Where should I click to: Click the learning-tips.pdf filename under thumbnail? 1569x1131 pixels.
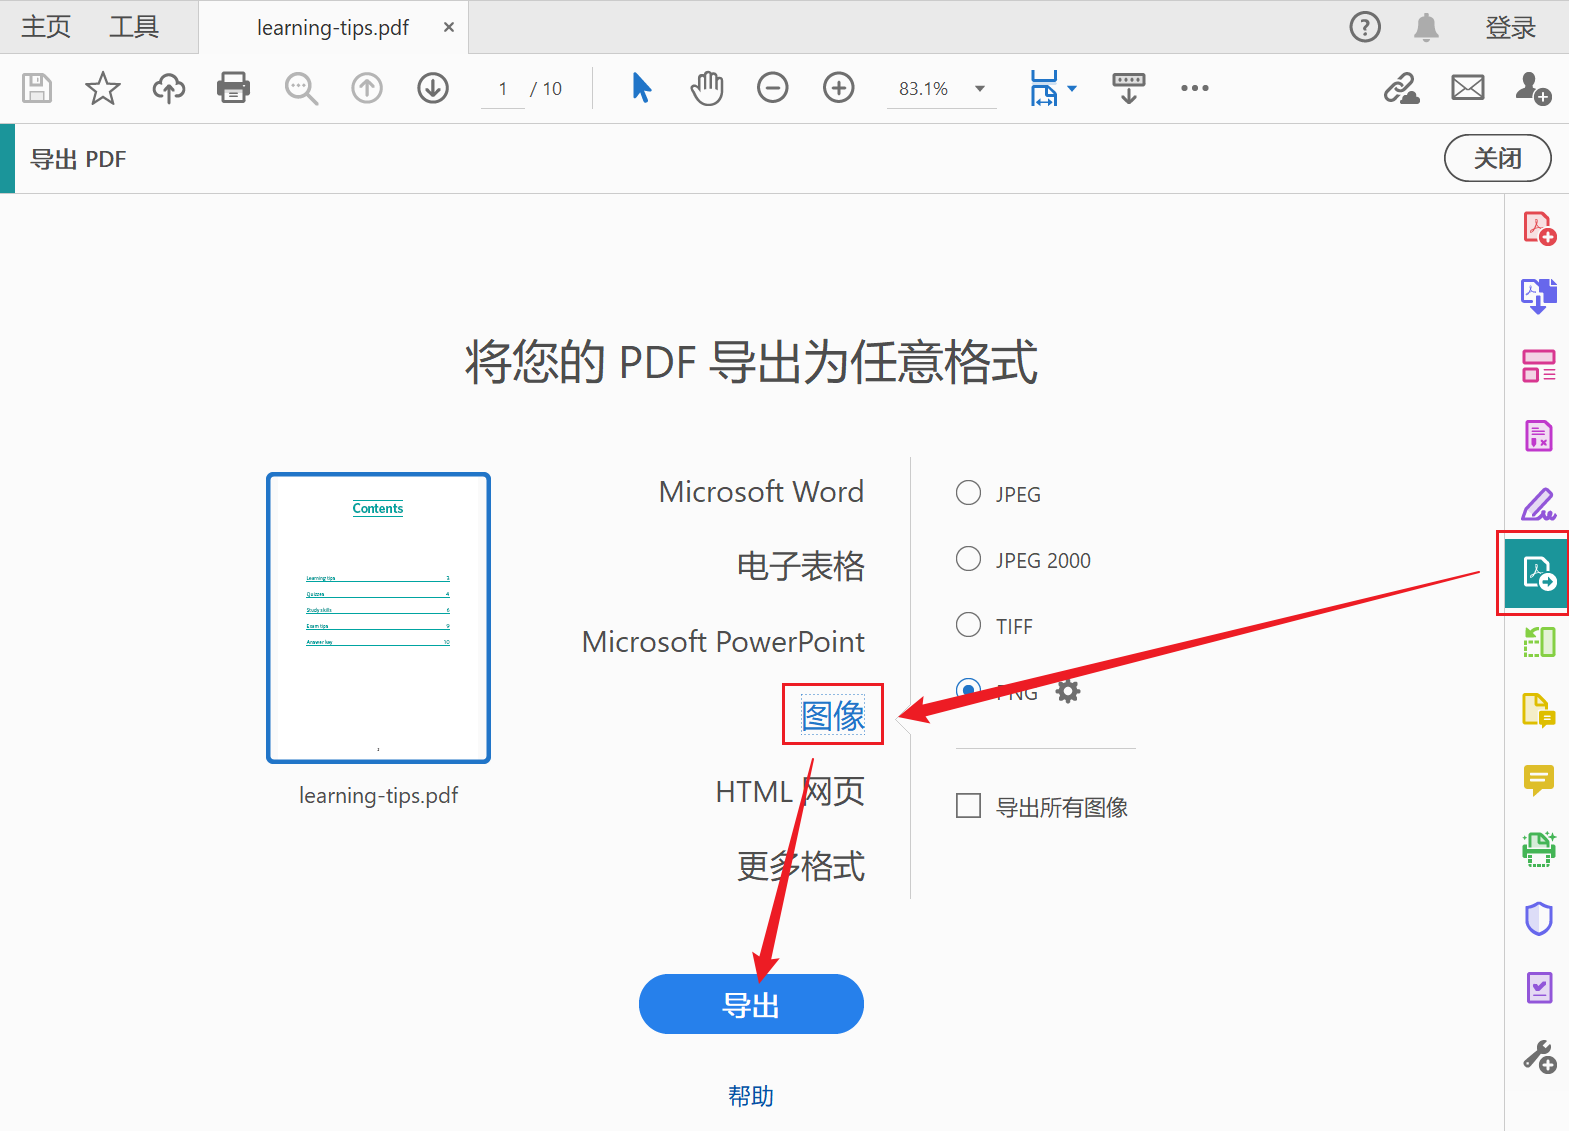tap(378, 795)
